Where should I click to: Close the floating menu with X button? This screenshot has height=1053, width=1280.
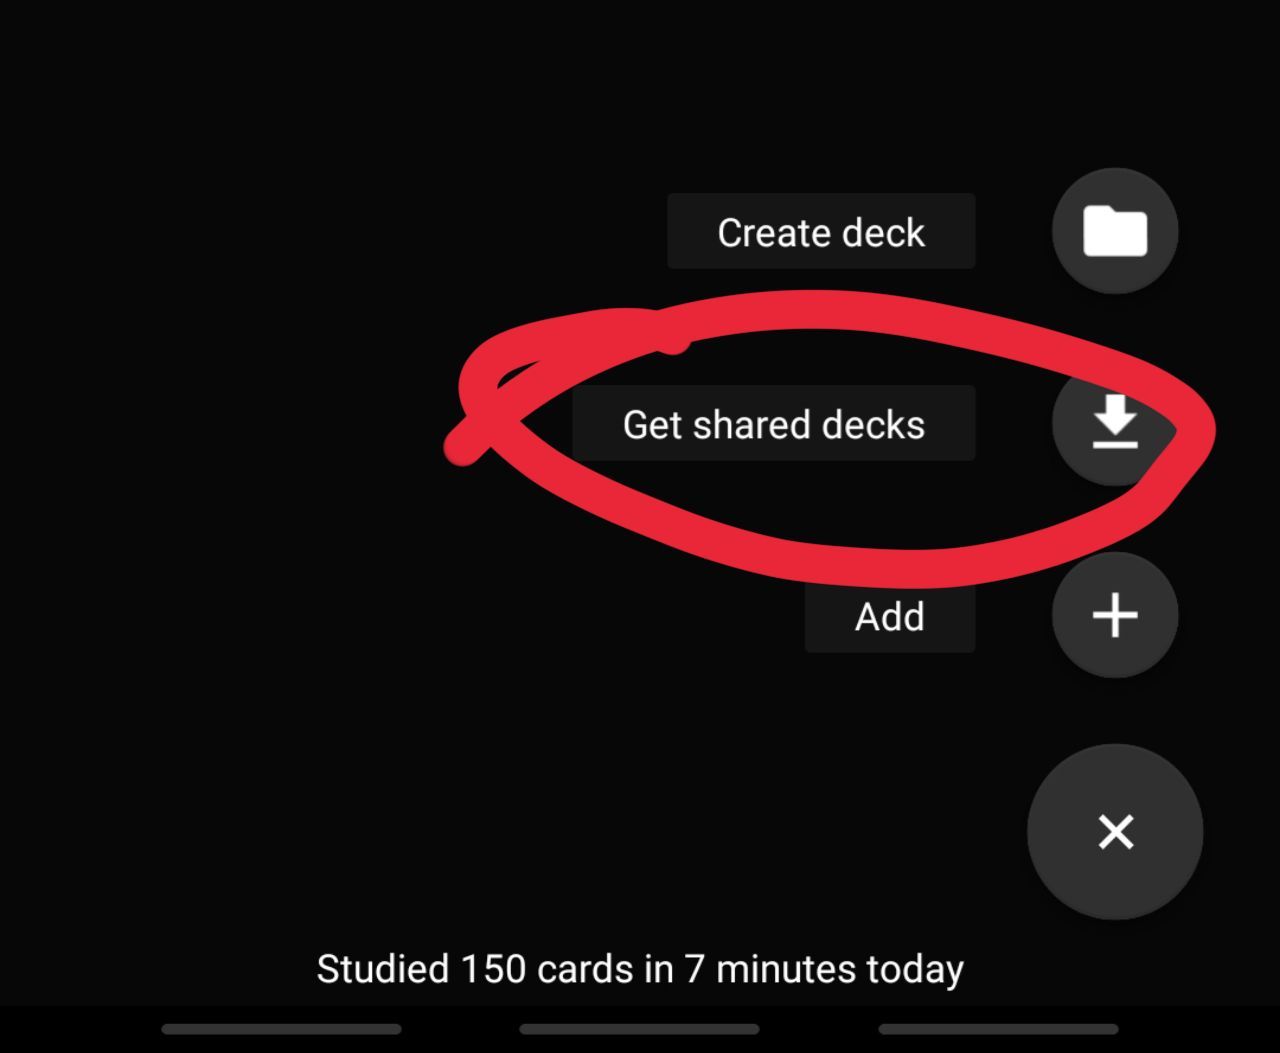(1115, 832)
